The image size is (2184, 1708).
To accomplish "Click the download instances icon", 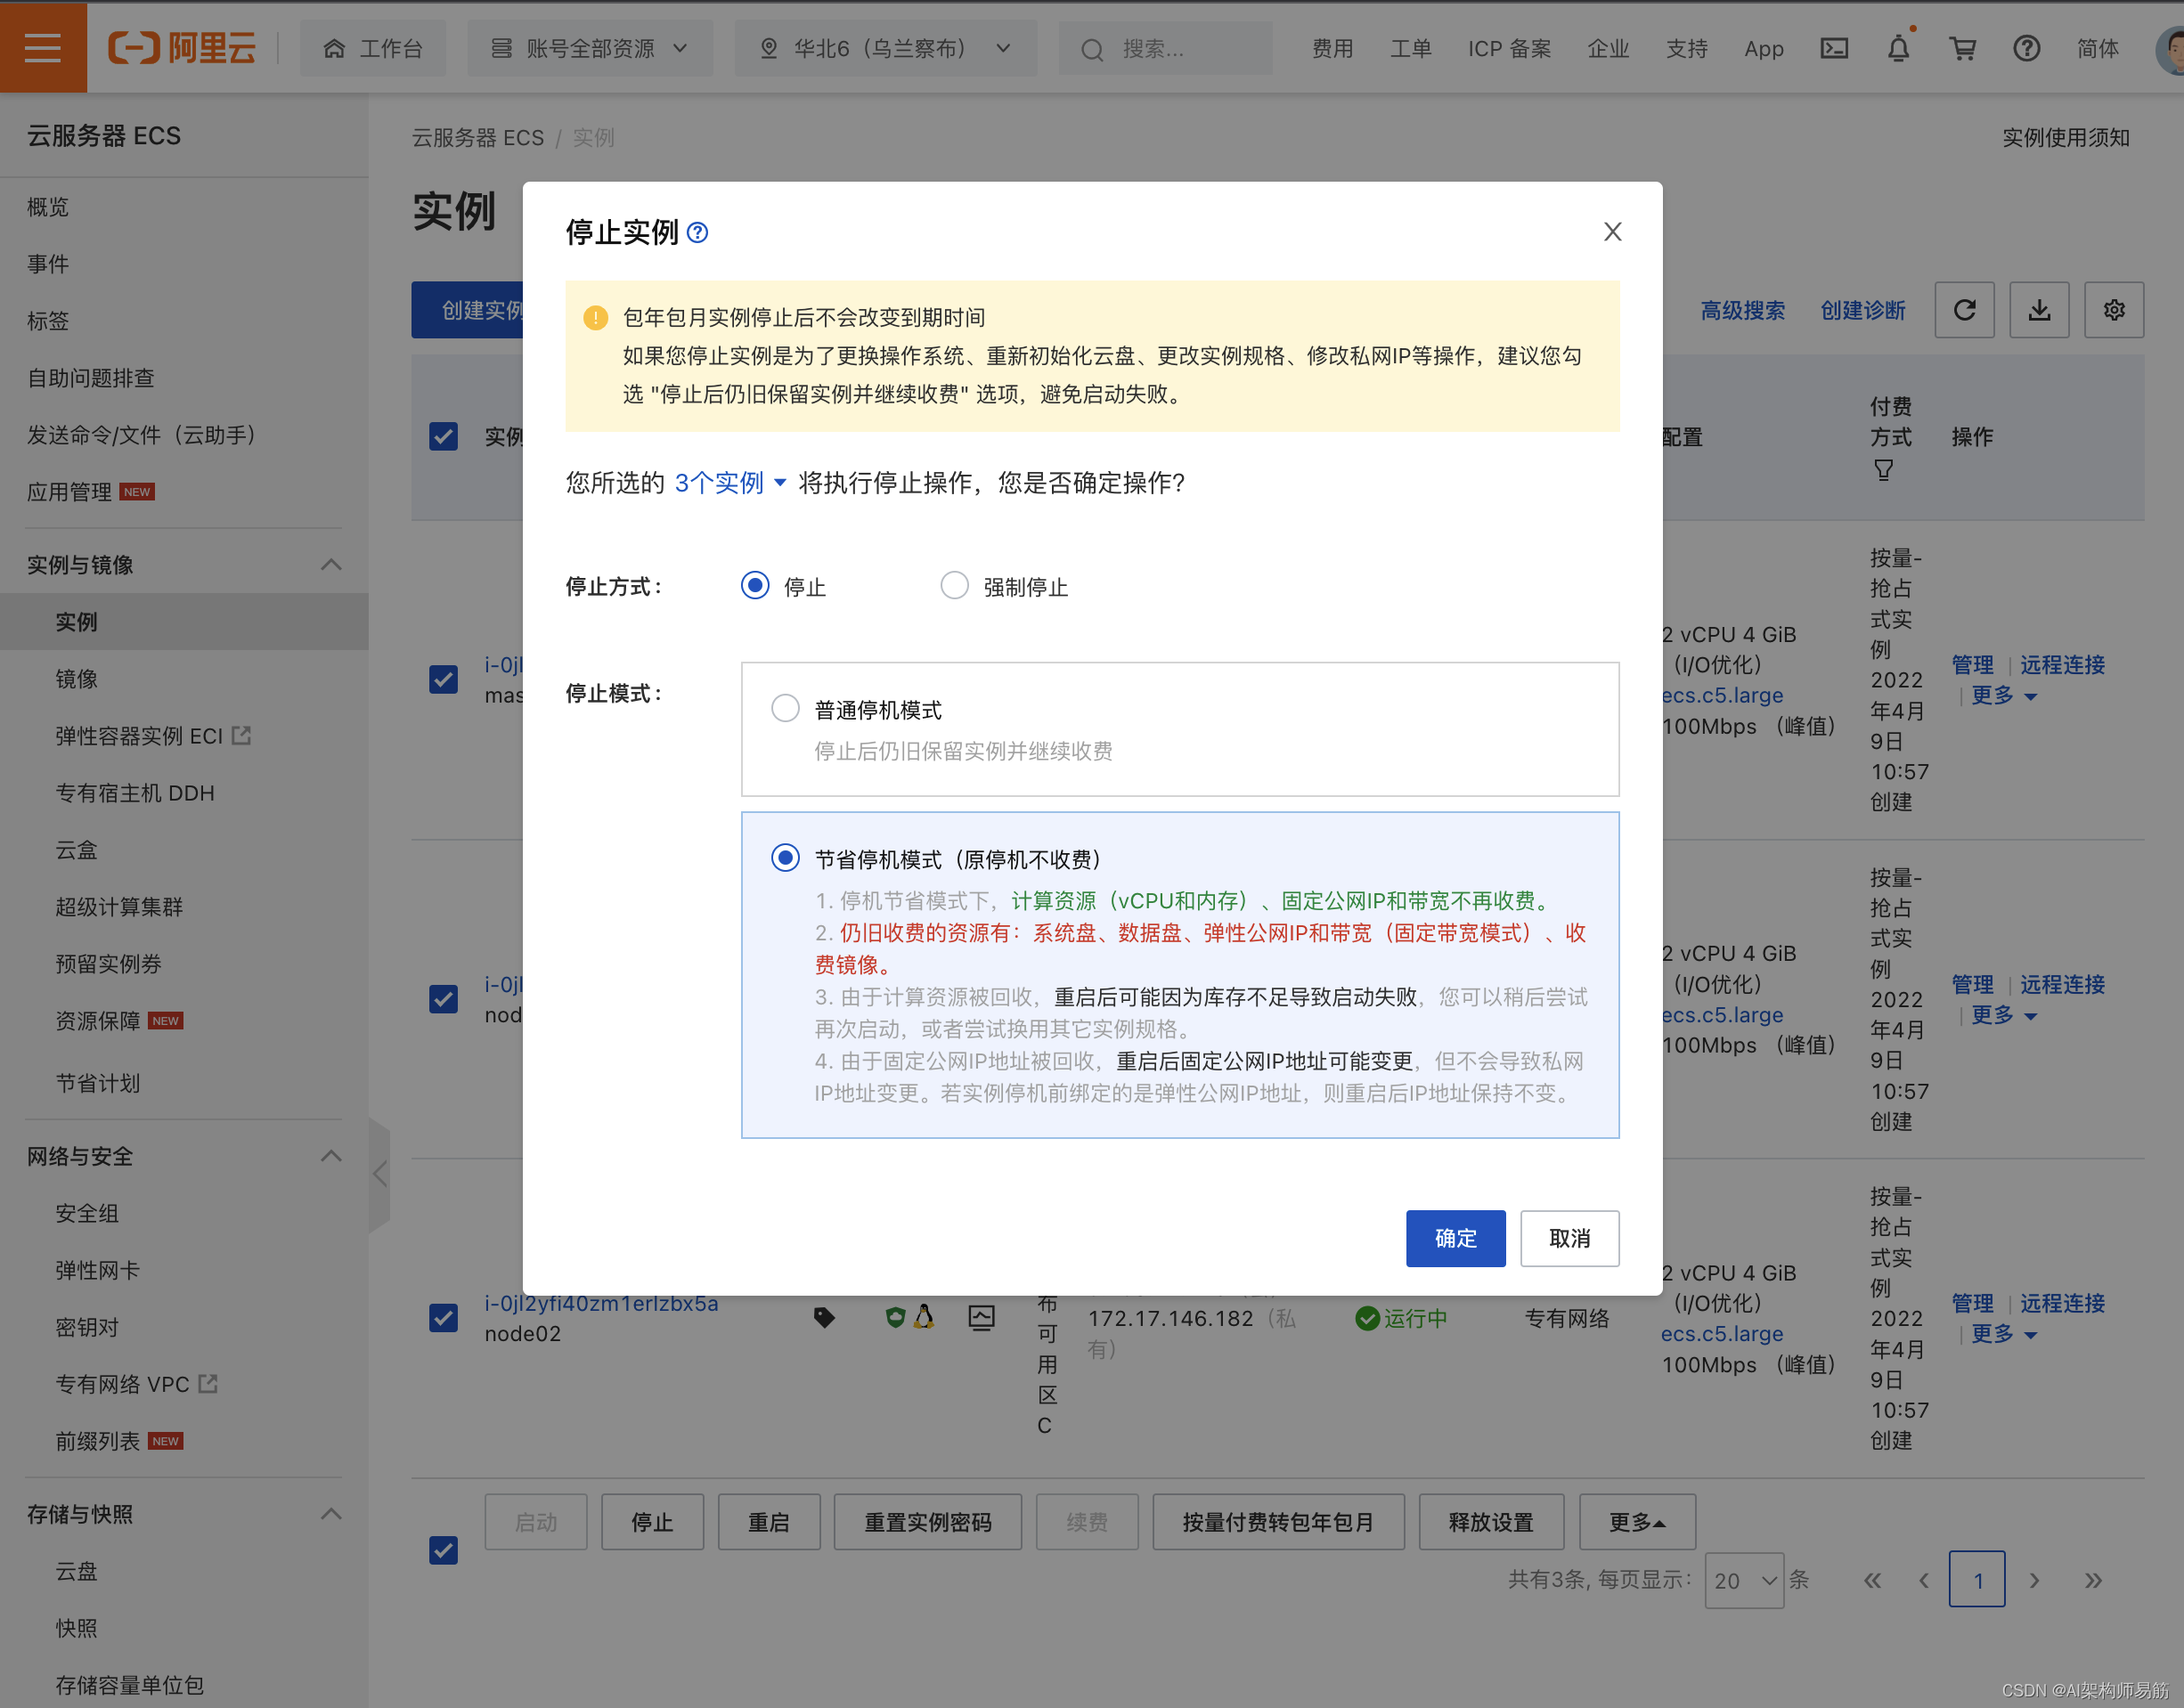I will click(x=2039, y=312).
